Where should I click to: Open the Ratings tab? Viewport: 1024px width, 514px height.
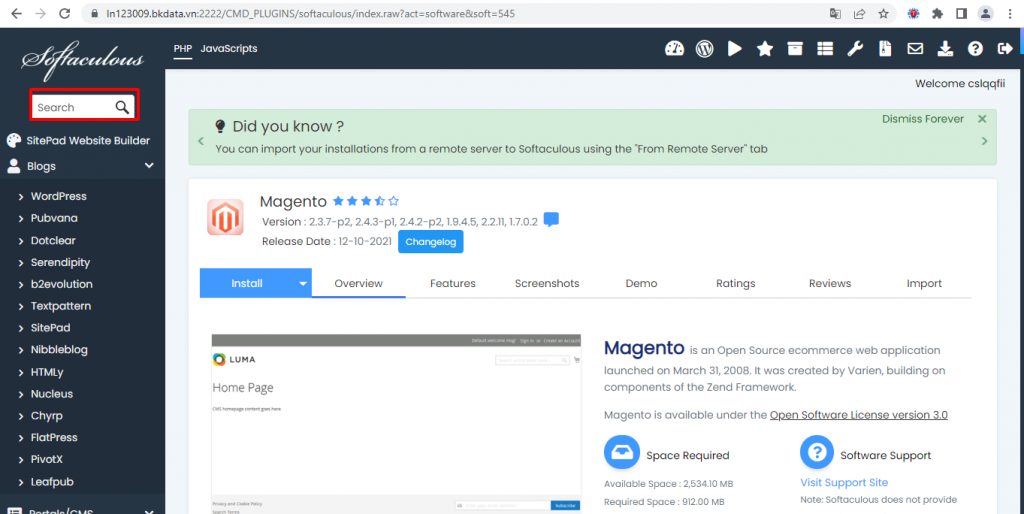click(x=735, y=283)
